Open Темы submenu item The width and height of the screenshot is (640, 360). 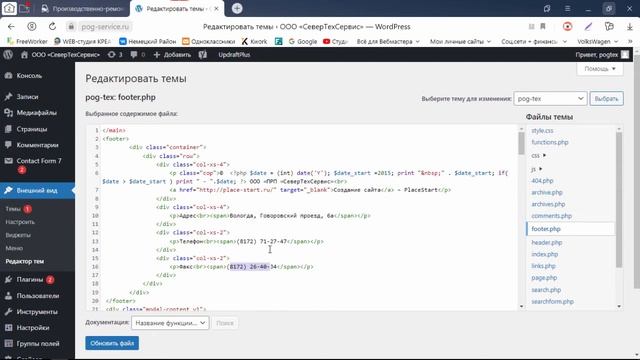point(13,209)
